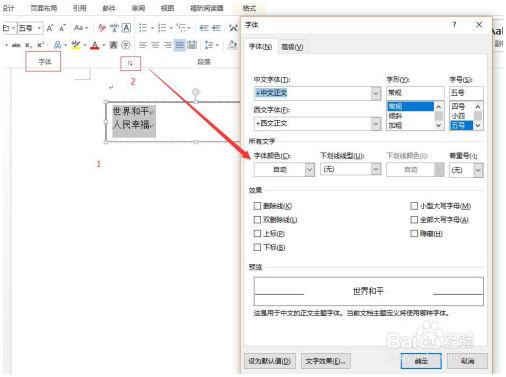Tick the 上标 superscript checkbox
The image size is (506, 377).
pos(257,233)
